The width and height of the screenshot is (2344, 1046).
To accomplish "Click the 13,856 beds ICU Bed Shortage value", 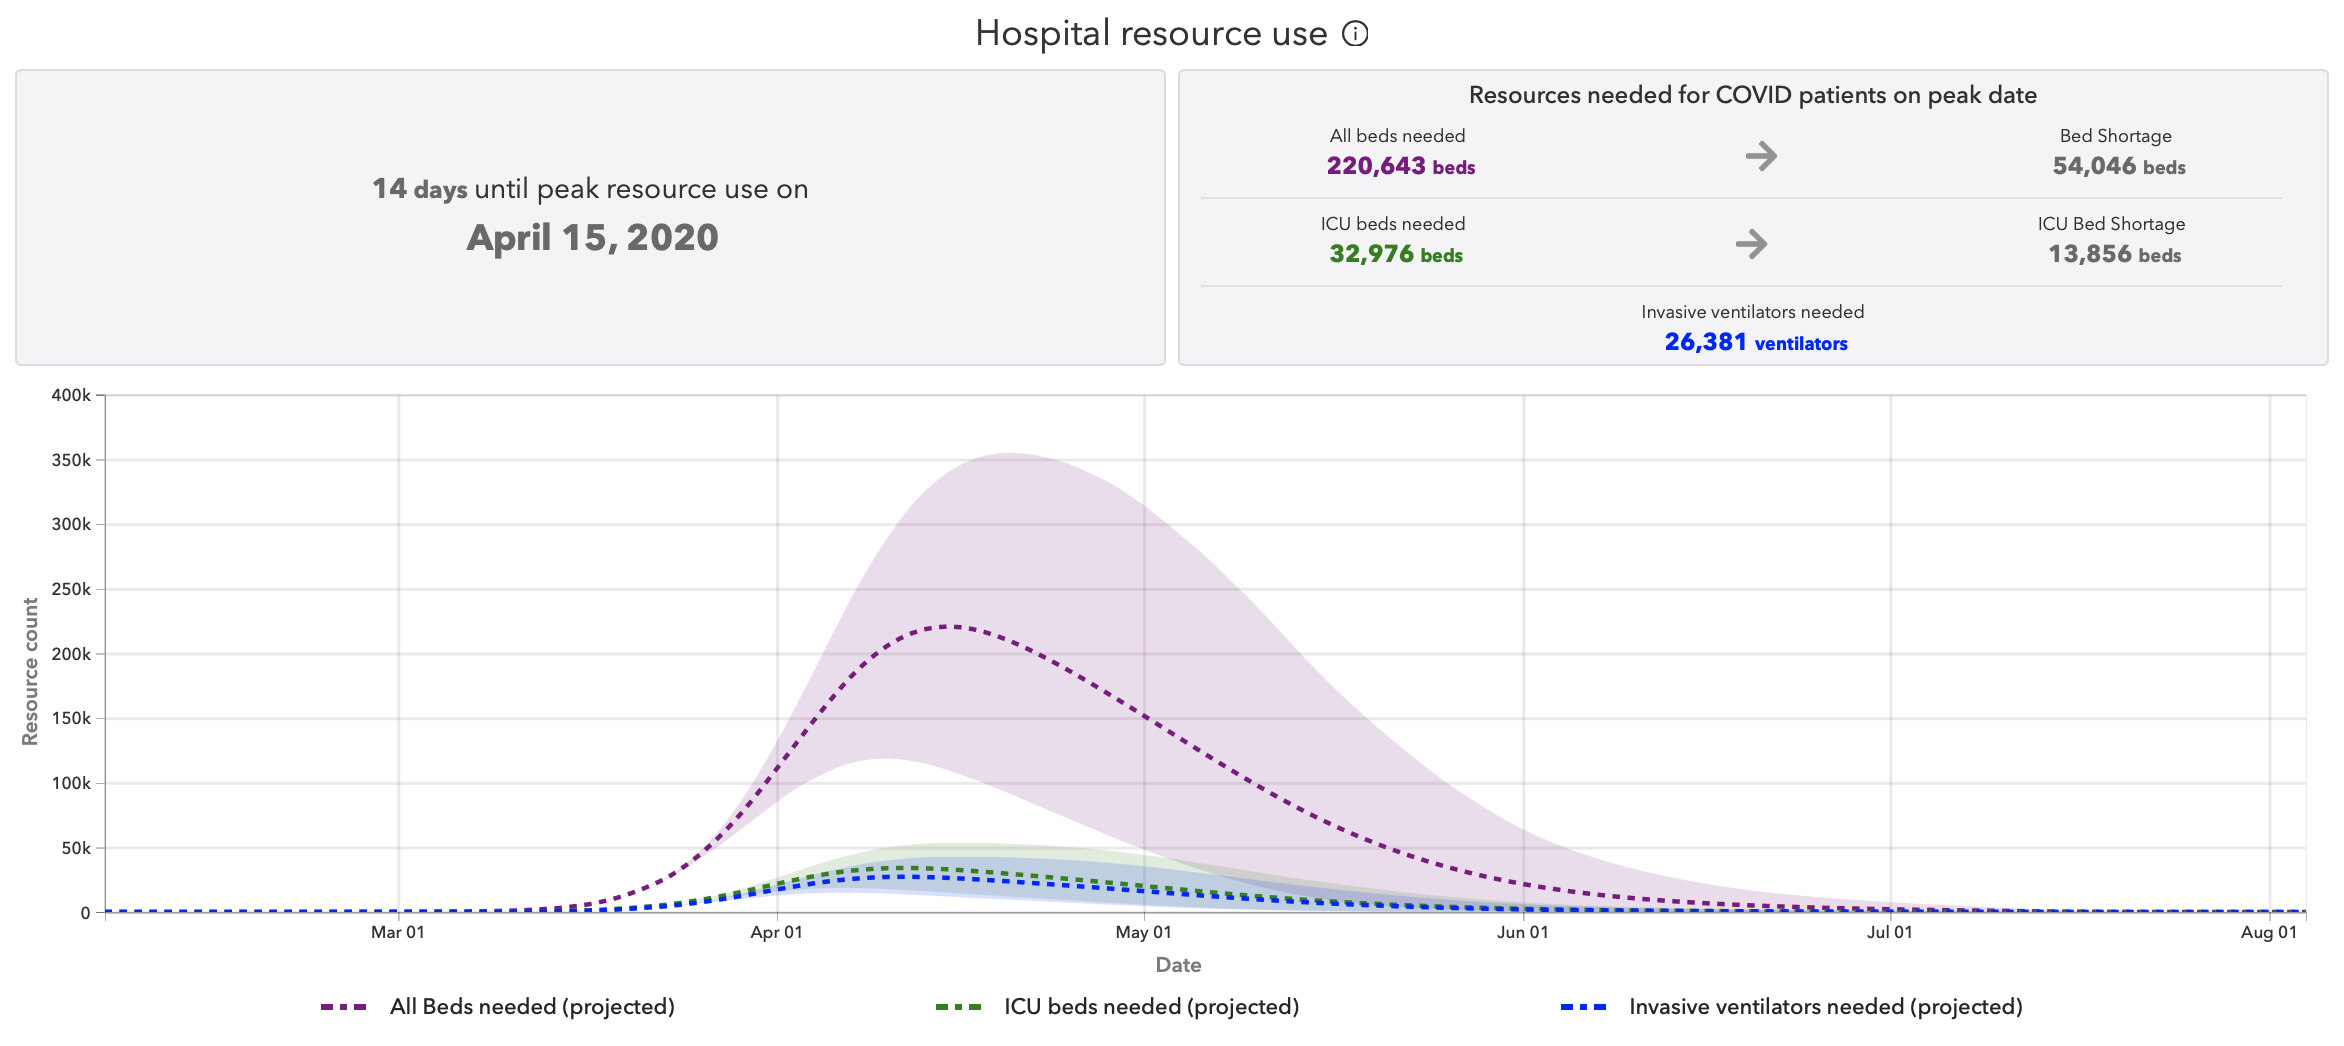I will (2114, 254).
